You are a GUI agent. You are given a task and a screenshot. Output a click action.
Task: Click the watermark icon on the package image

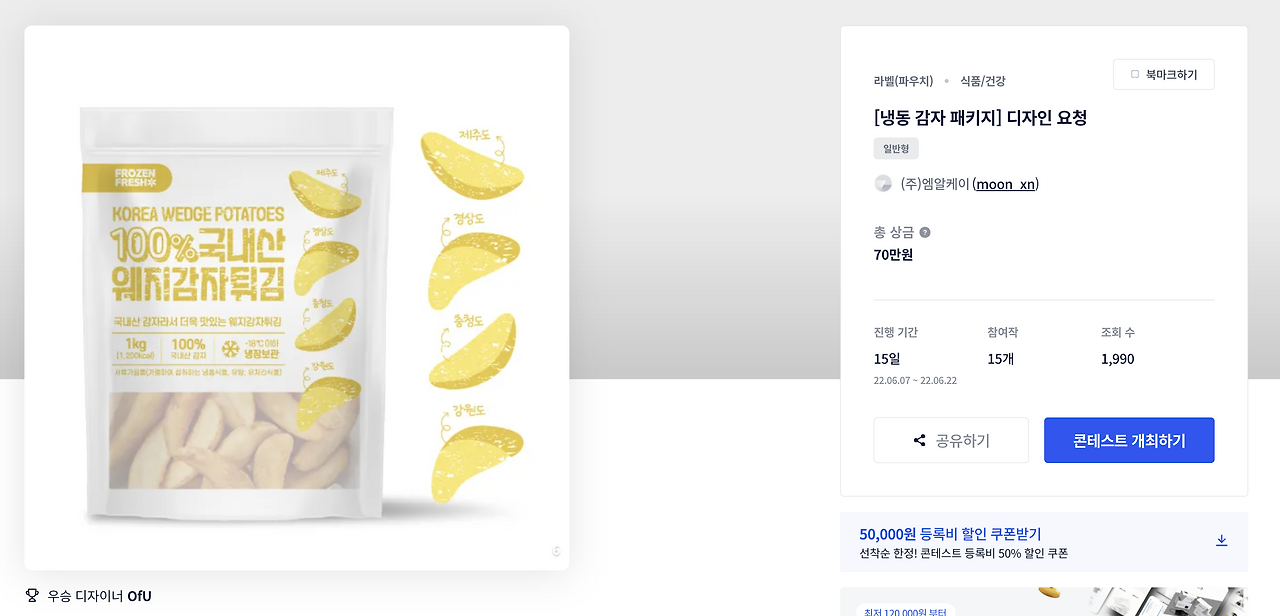coord(556,551)
